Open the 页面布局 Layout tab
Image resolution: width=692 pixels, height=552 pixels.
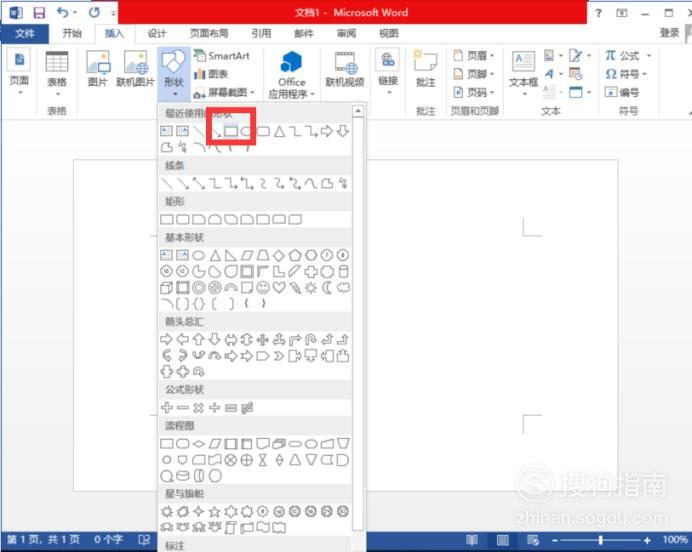point(209,33)
